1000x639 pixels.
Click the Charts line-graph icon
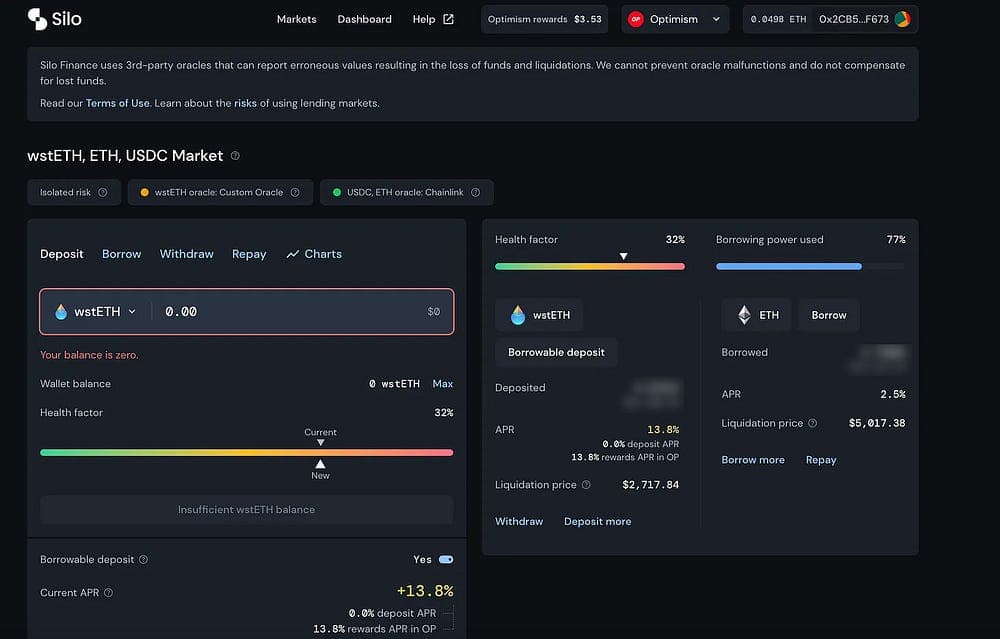293,254
